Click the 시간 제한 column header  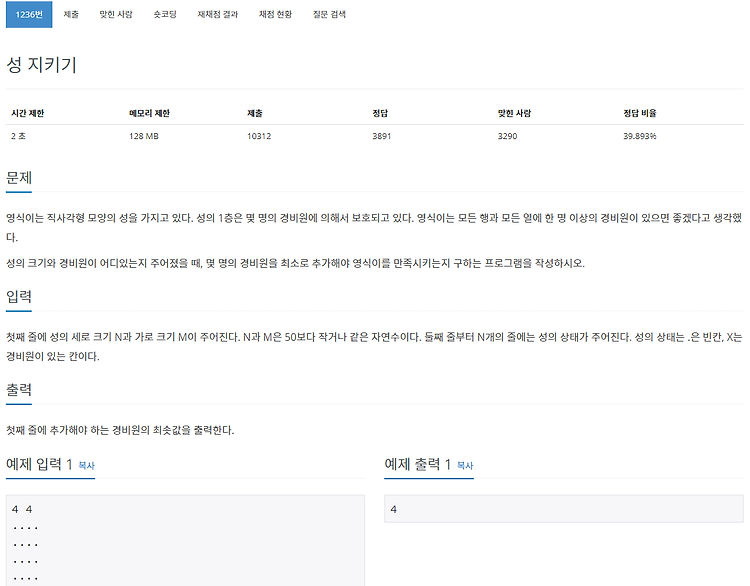click(x=28, y=113)
